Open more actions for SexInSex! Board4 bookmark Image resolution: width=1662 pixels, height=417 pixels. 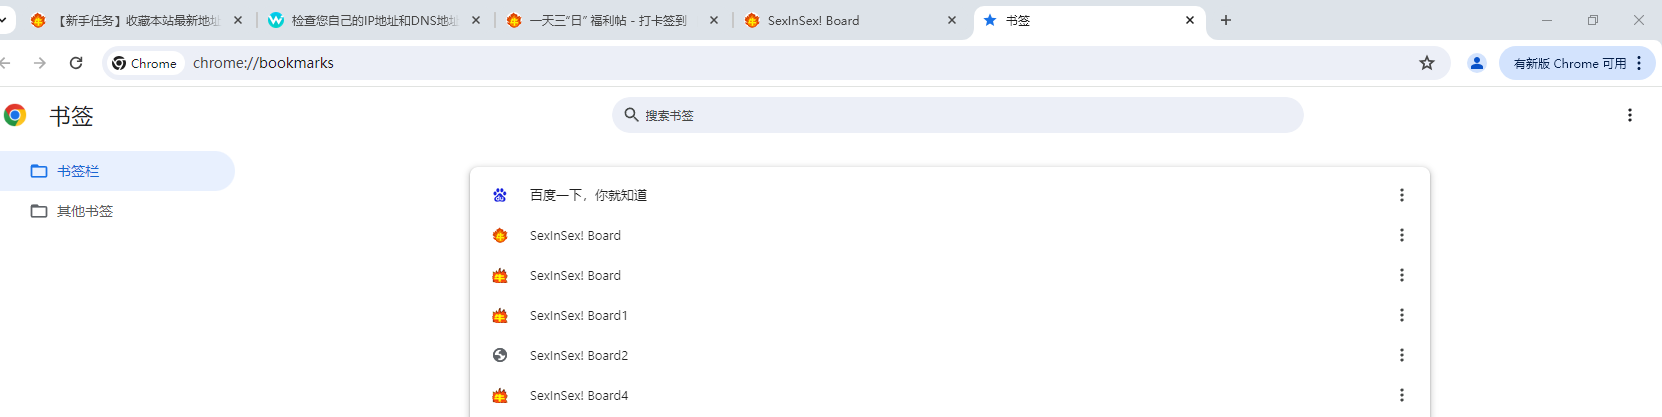[1402, 395]
